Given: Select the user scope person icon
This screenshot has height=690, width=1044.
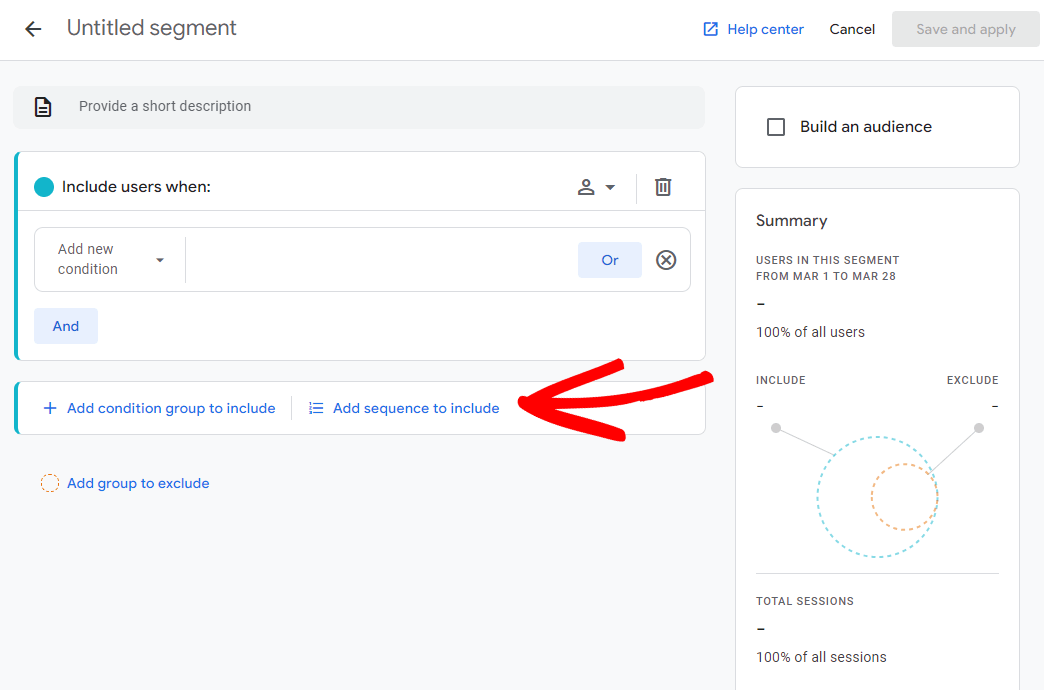Looking at the screenshot, I should [588, 186].
